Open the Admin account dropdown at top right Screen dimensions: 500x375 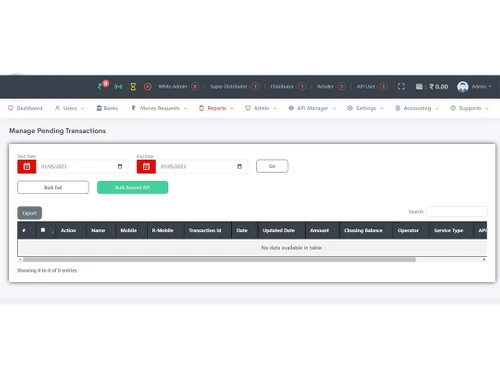coord(481,87)
